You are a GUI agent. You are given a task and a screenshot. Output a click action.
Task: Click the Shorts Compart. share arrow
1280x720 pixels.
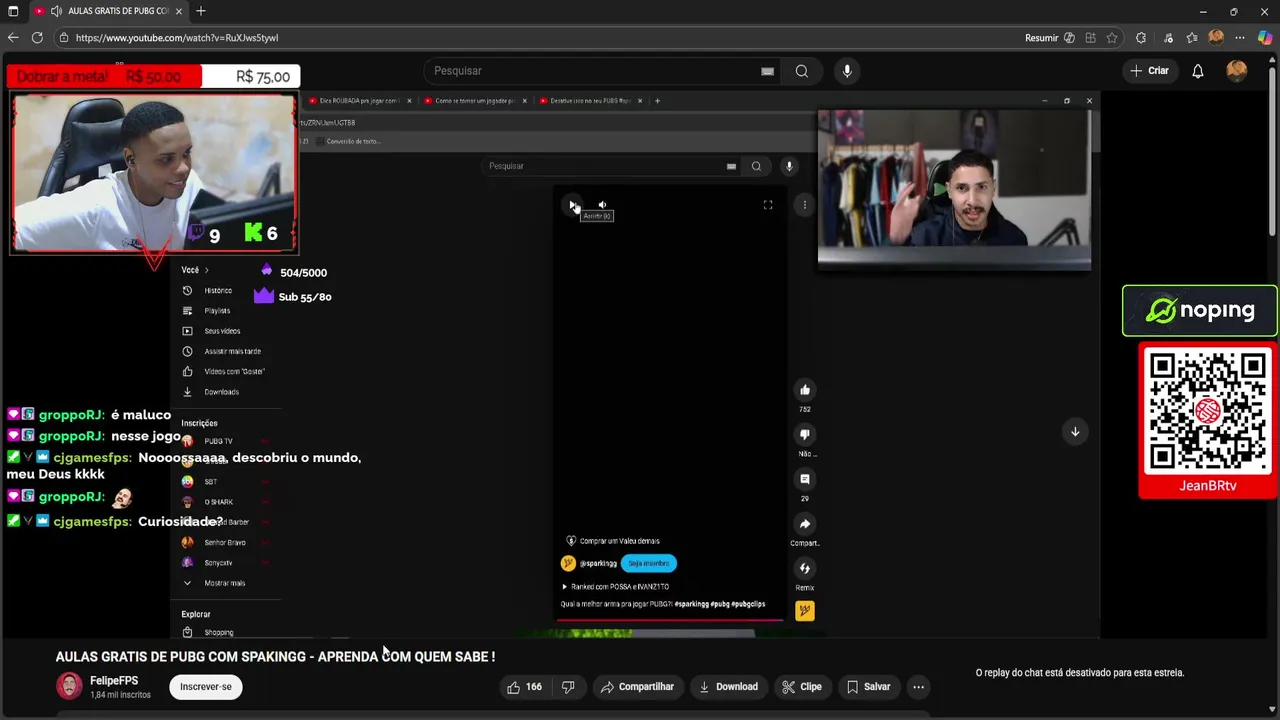[x=805, y=524]
